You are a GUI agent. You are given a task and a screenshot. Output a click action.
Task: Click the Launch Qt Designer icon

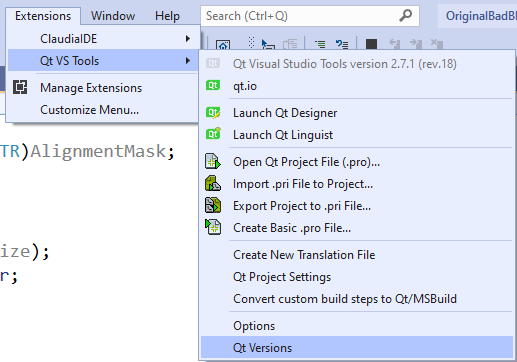point(213,113)
